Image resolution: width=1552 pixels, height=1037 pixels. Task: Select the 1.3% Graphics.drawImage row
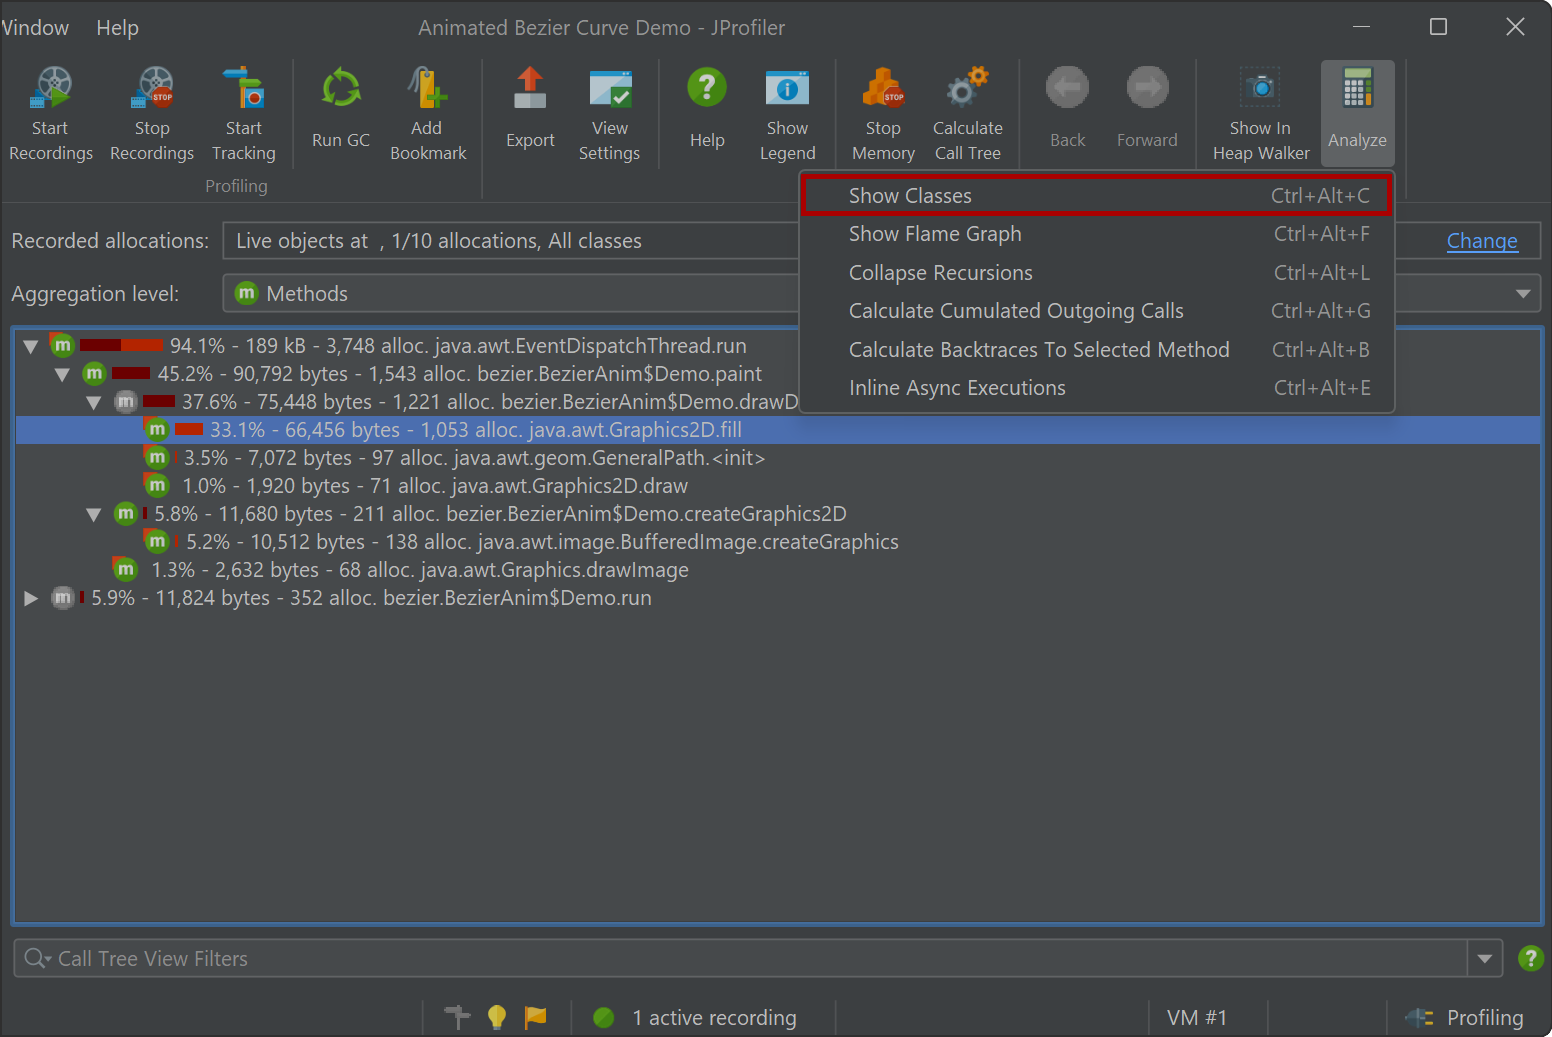click(777, 570)
